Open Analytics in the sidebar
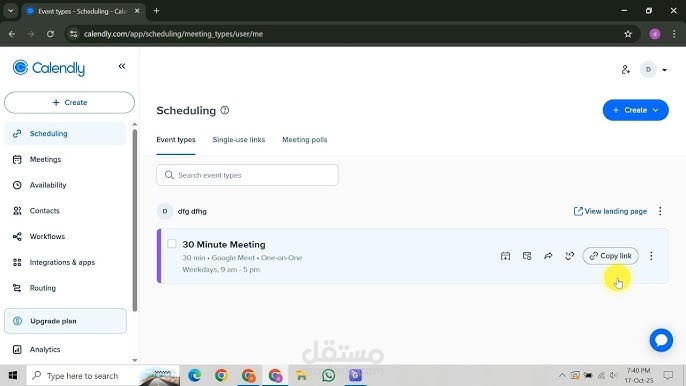 tap(65, 349)
